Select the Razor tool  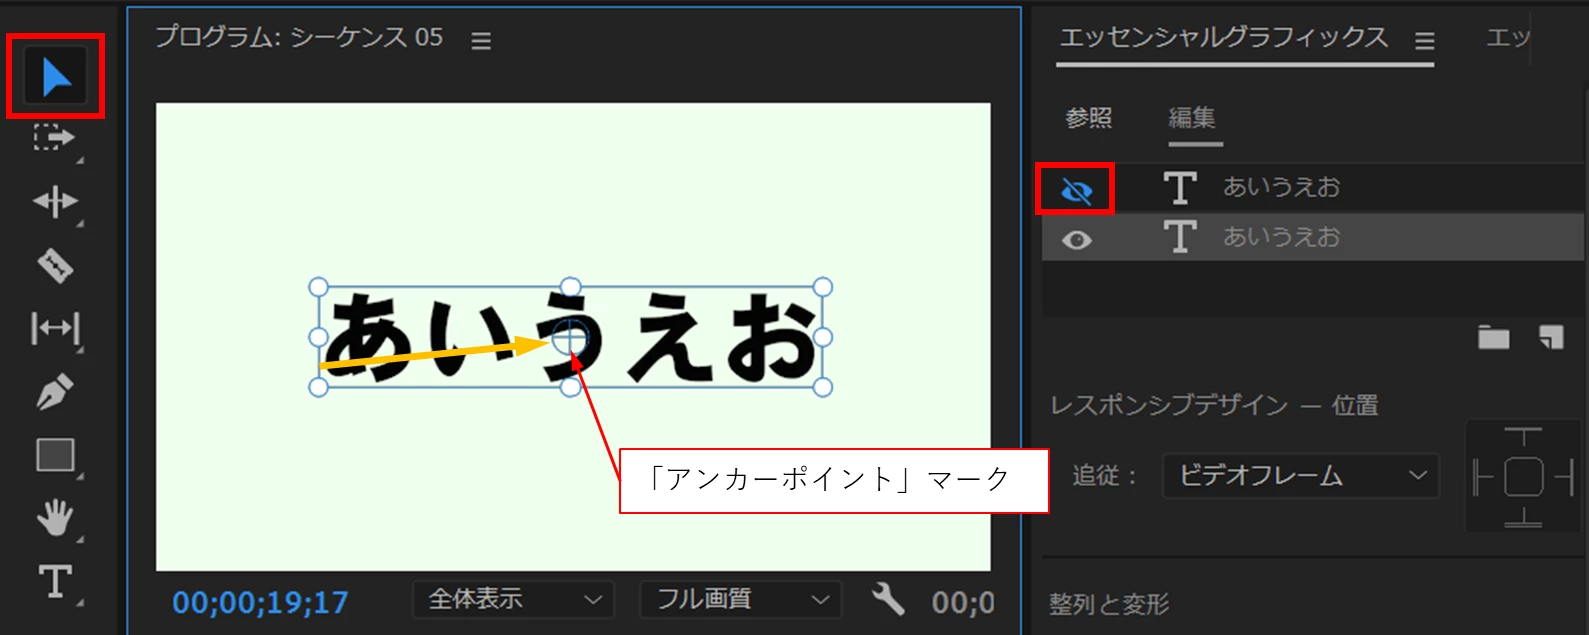[x=55, y=265]
